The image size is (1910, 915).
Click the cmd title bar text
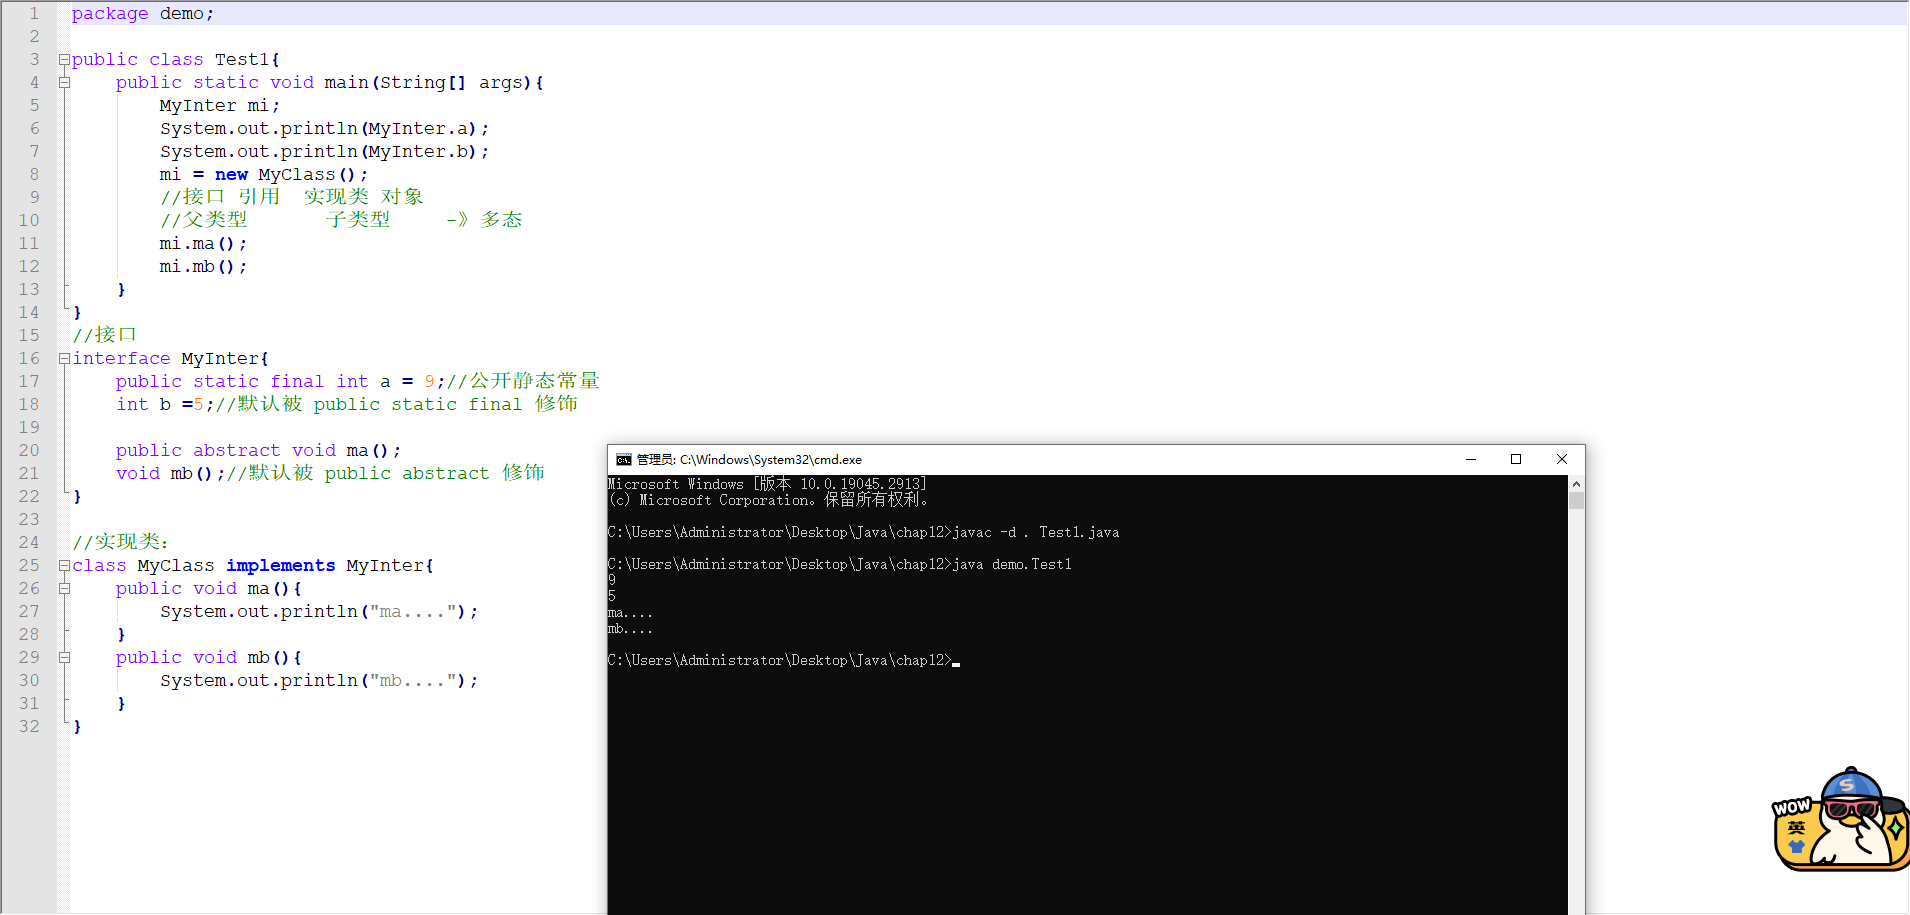tap(749, 460)
